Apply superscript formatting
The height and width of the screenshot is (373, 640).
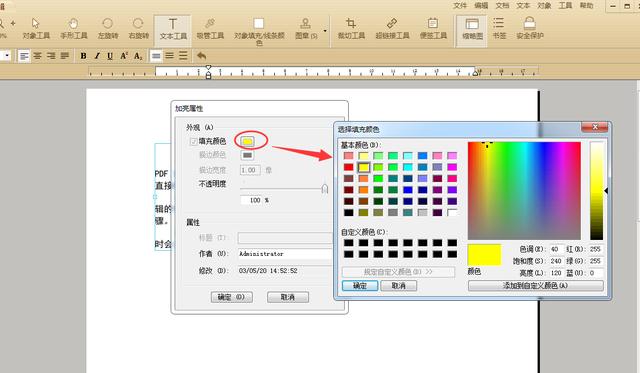click(124, 56)
